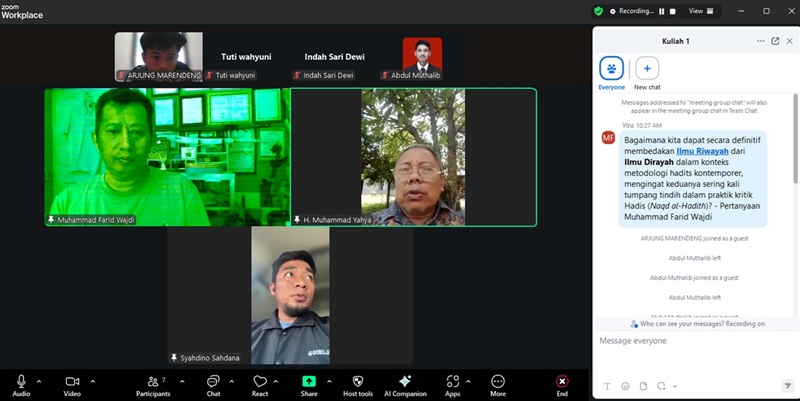Open the More menu
The width and height of the screenshot is (800, 401).
[498, 386]
